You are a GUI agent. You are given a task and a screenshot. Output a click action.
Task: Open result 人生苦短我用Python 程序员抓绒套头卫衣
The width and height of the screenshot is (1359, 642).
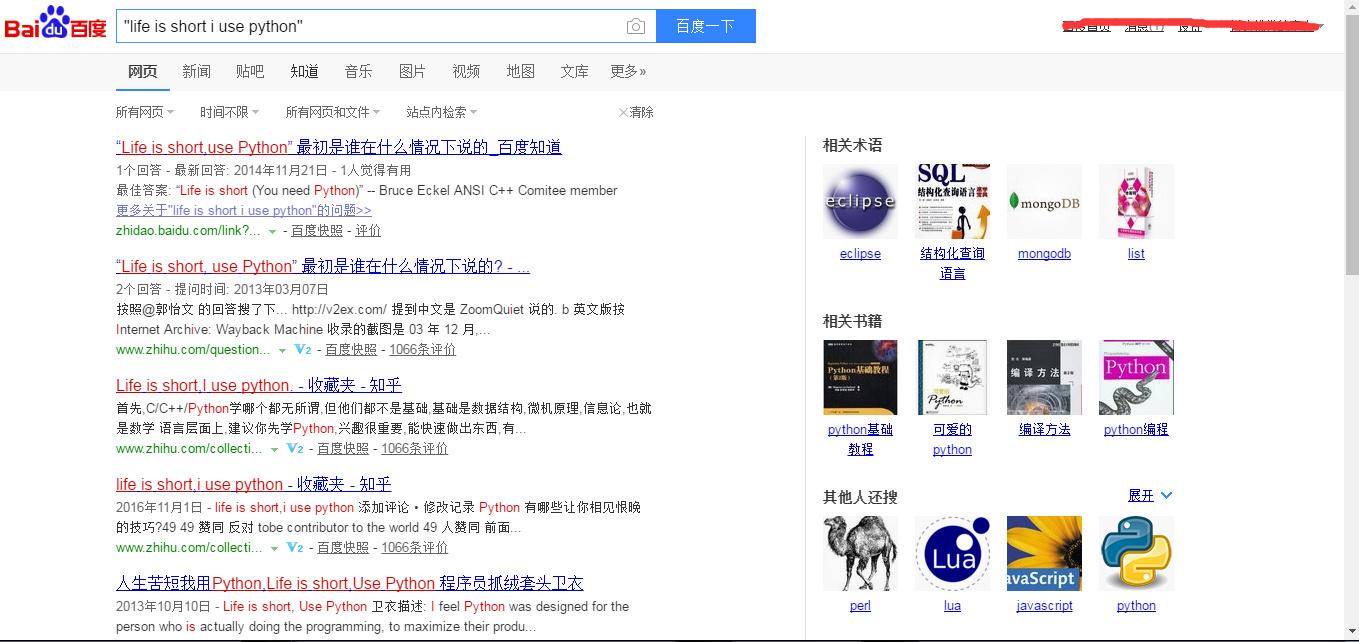(x=349, y=583)
